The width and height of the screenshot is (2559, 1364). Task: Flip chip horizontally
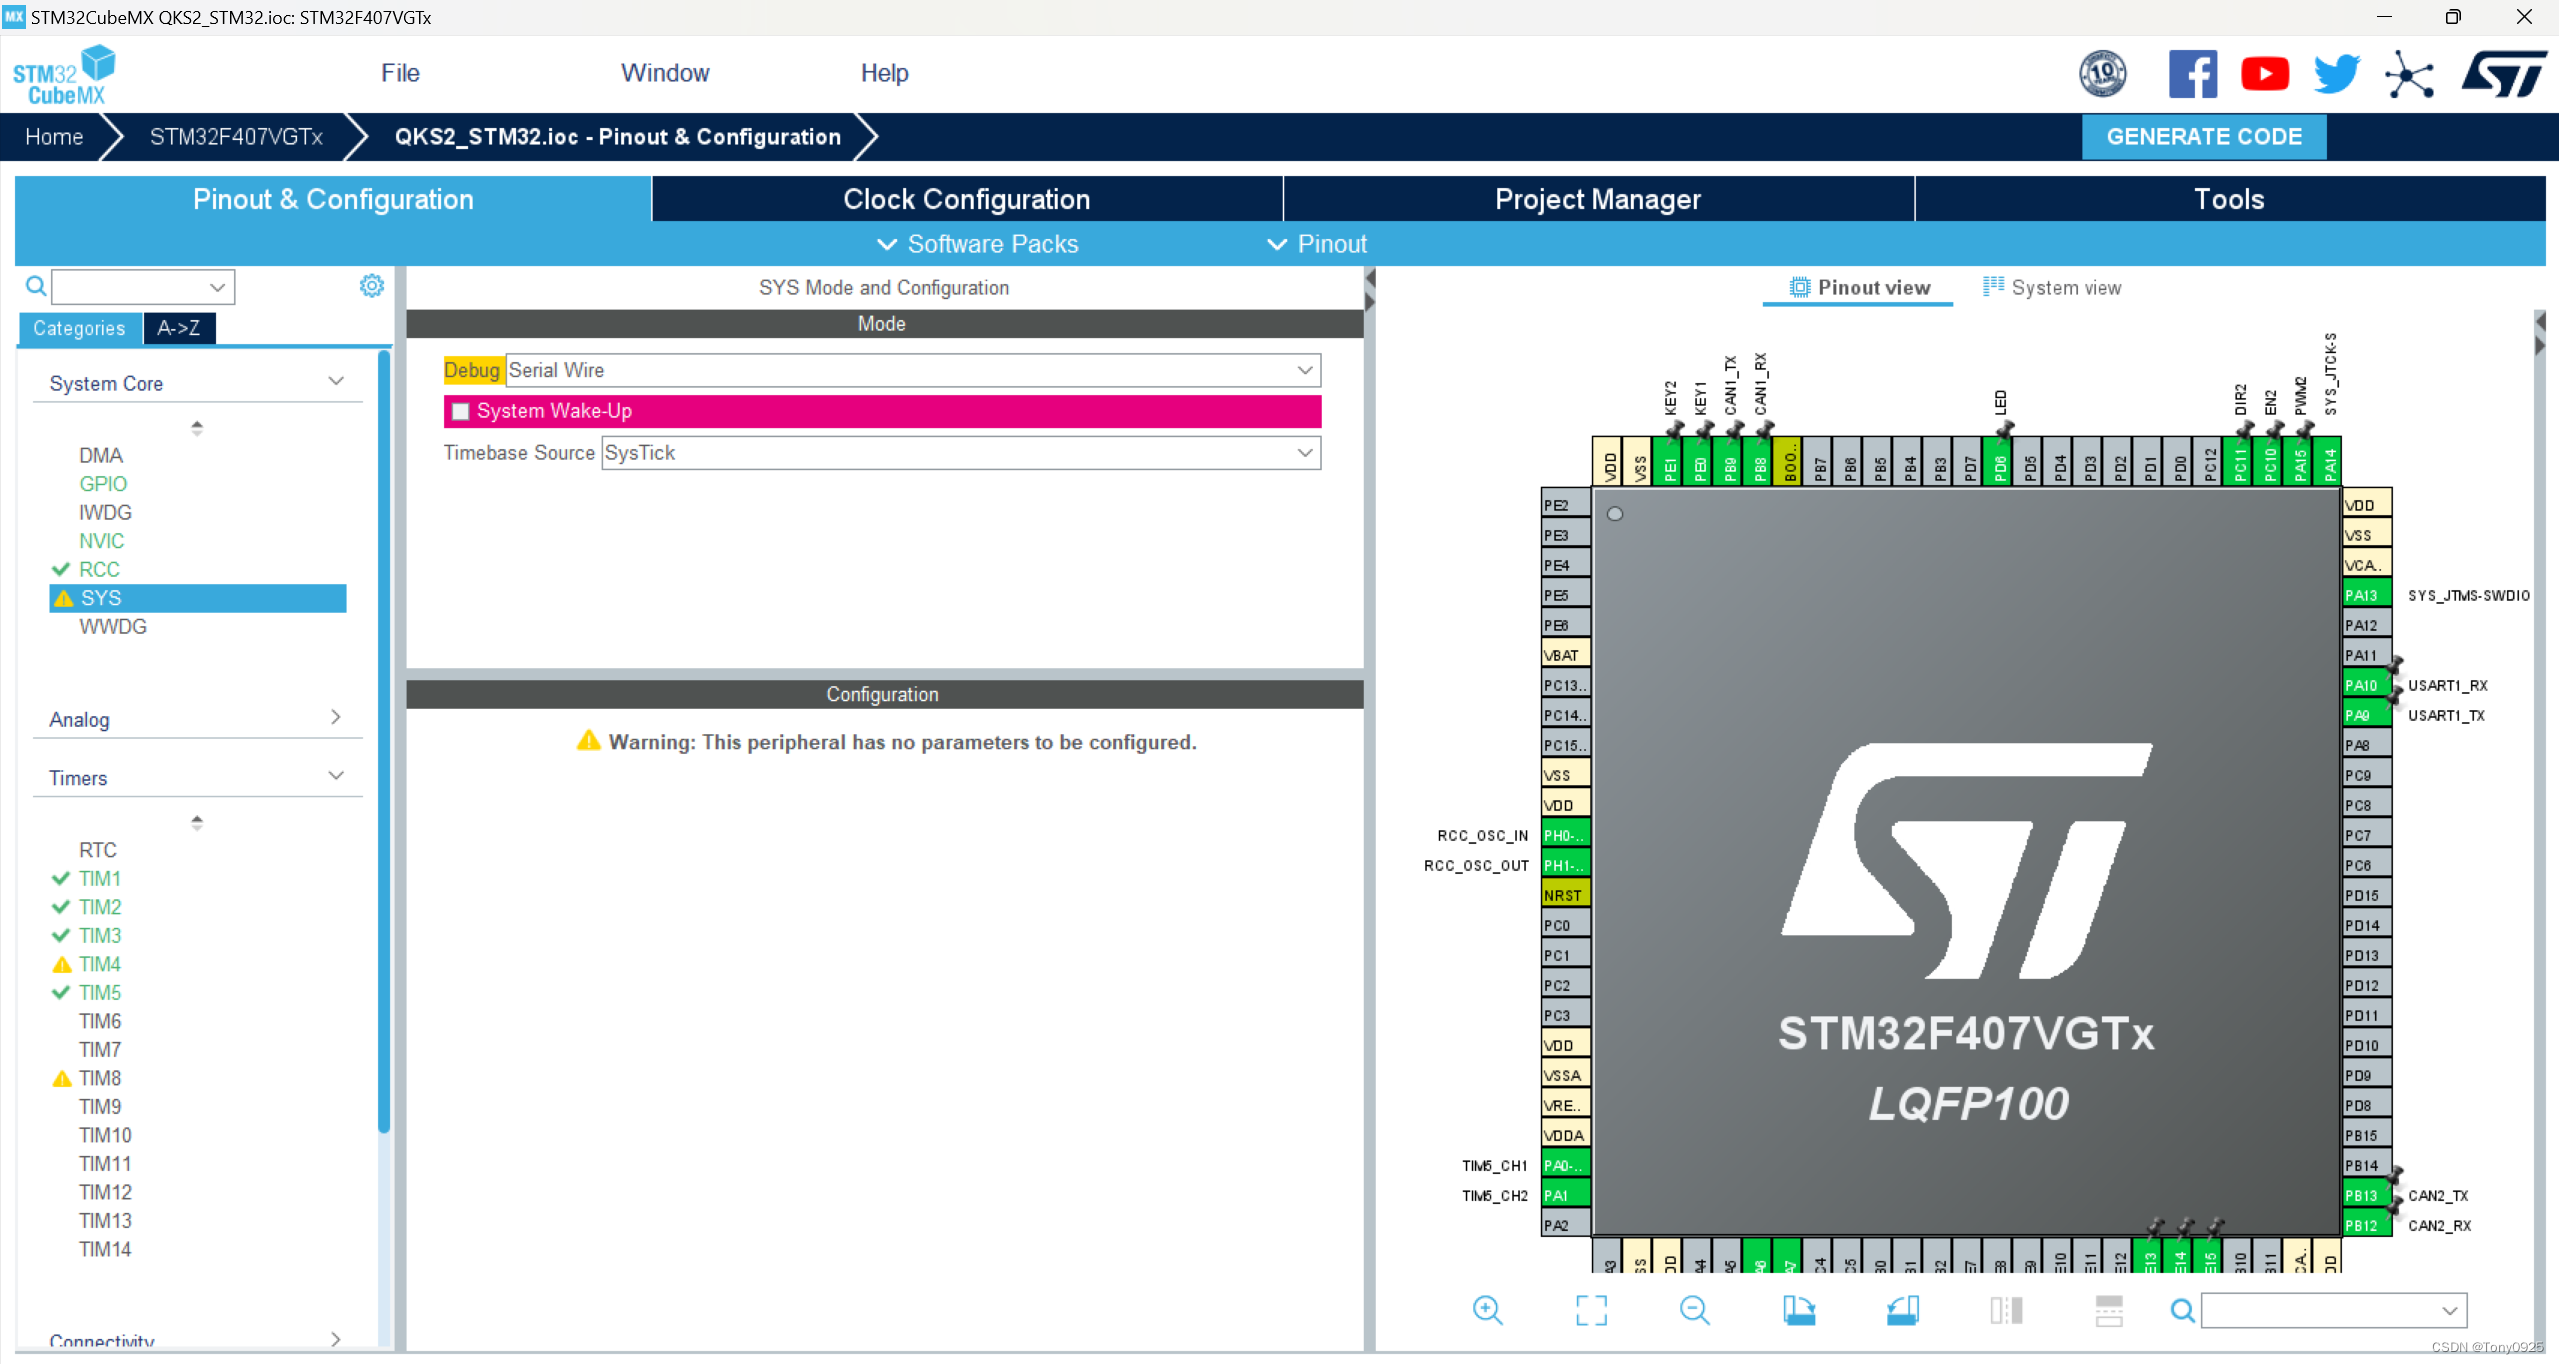click(2006, 1309)
